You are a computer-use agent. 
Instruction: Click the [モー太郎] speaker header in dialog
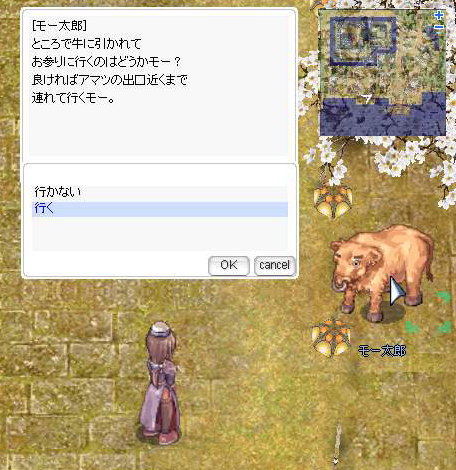coord(59,26)
